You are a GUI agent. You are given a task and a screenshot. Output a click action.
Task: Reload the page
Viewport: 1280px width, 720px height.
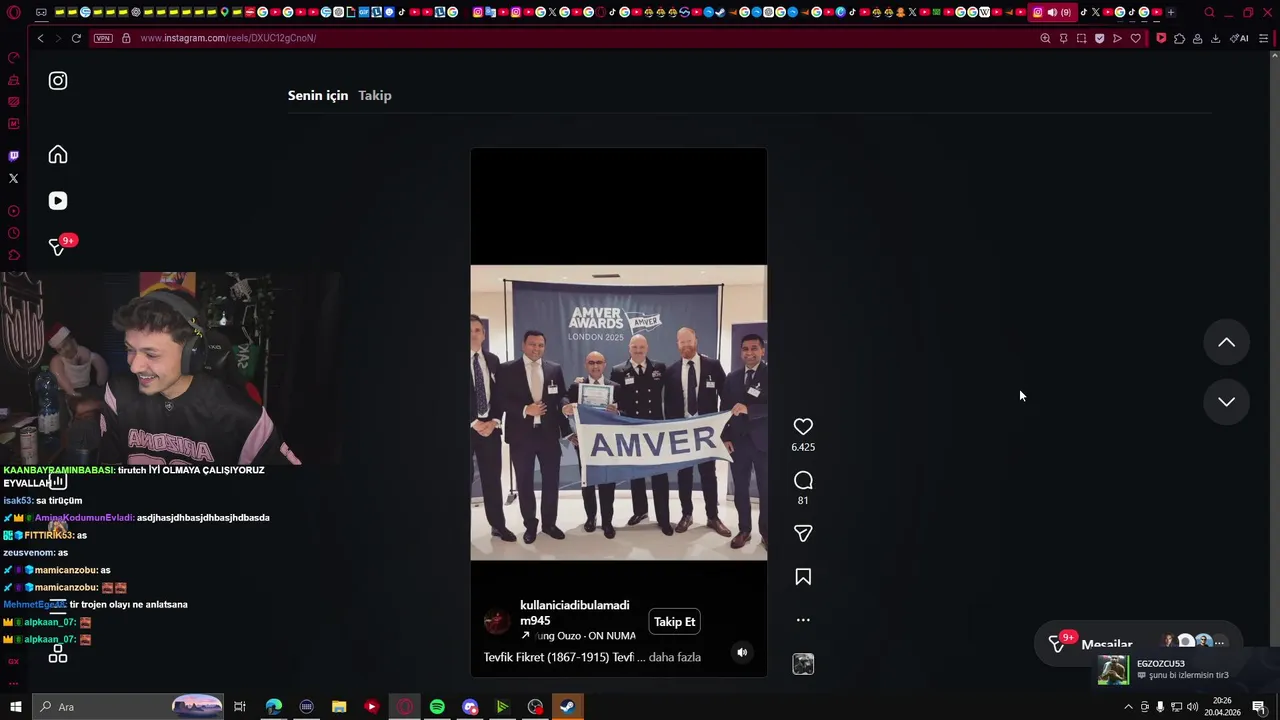point(75,38)
